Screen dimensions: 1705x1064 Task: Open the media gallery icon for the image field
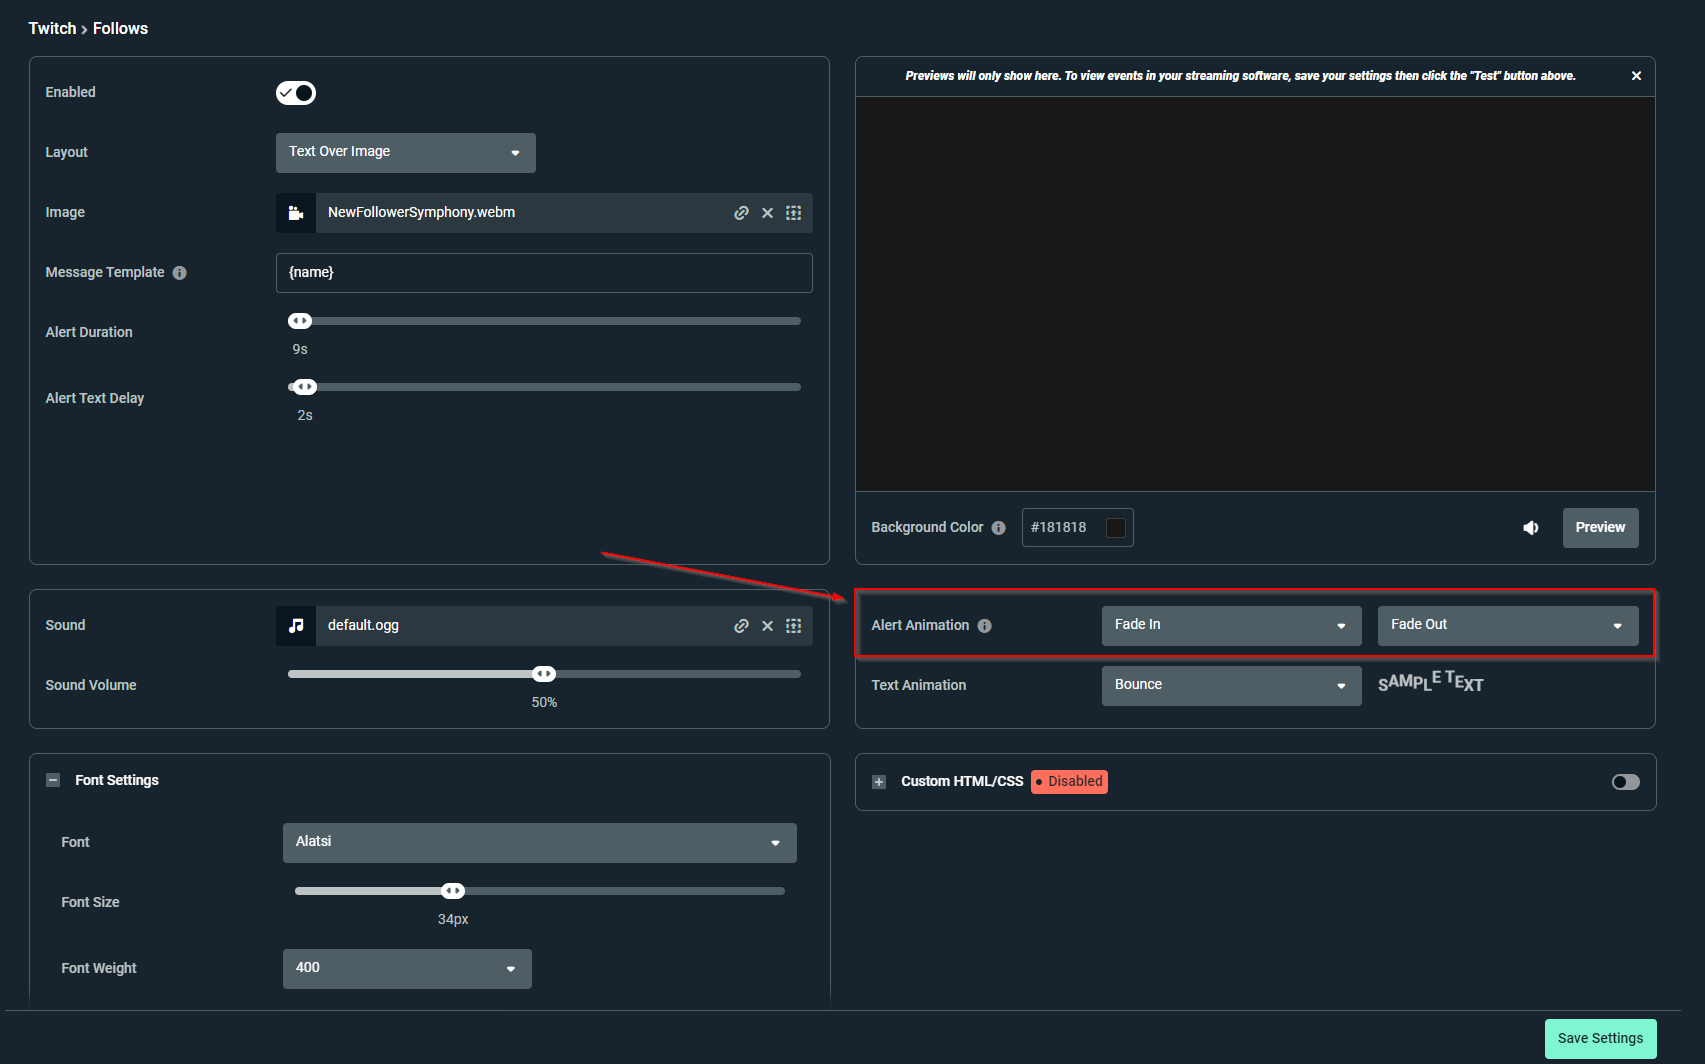pos(793,213)
